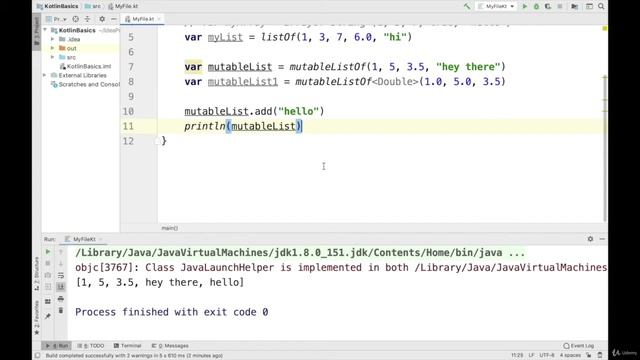Click the stop icon in the top toolbar
The height and width of the screenshot is (360, 640).
pyautogui.click(x=560, y=6)
